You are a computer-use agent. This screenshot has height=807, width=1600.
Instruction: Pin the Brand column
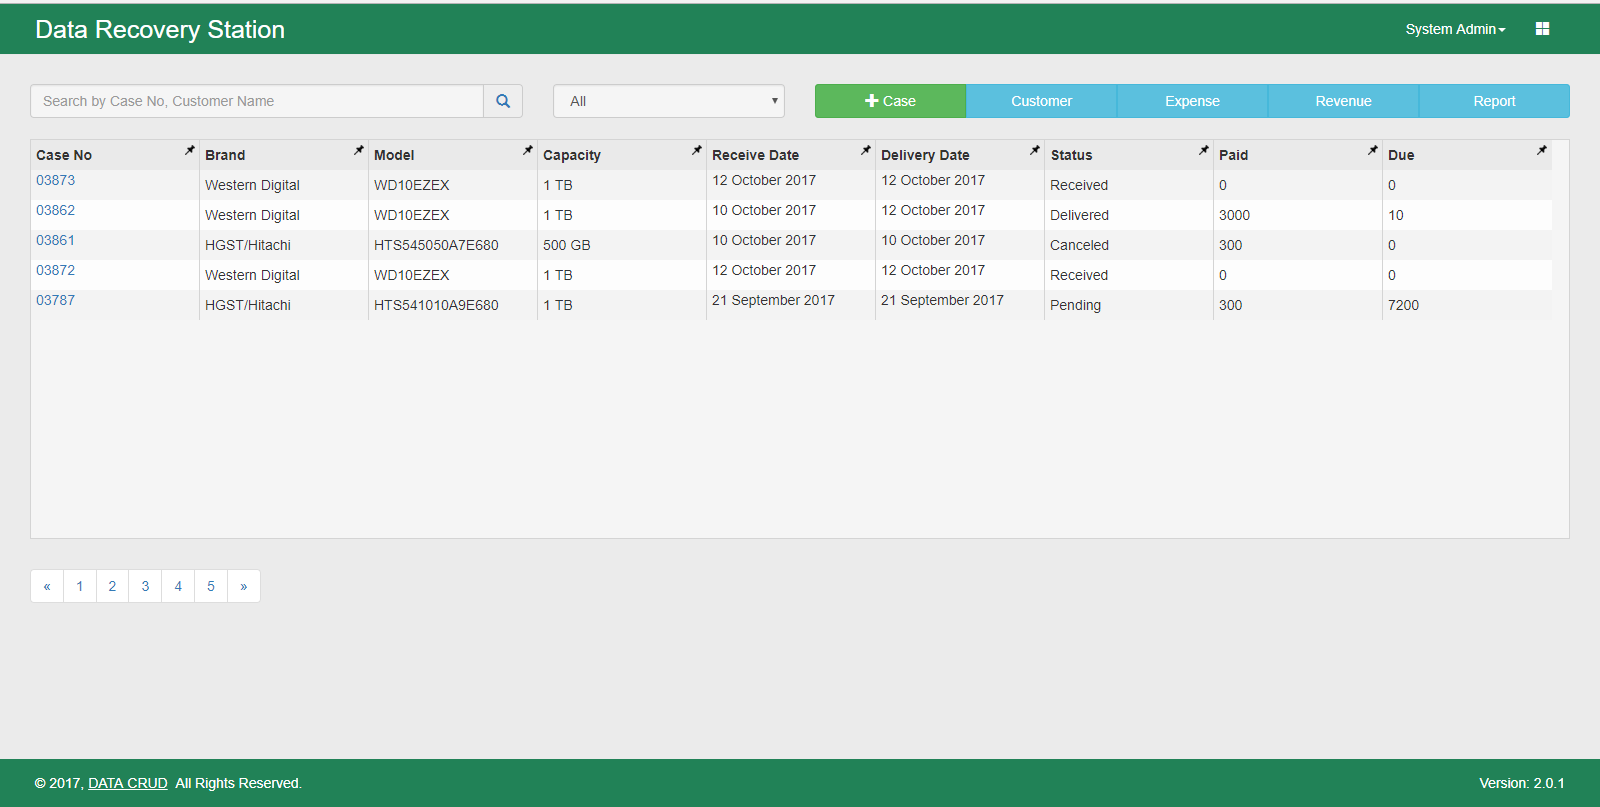[358, 150]
